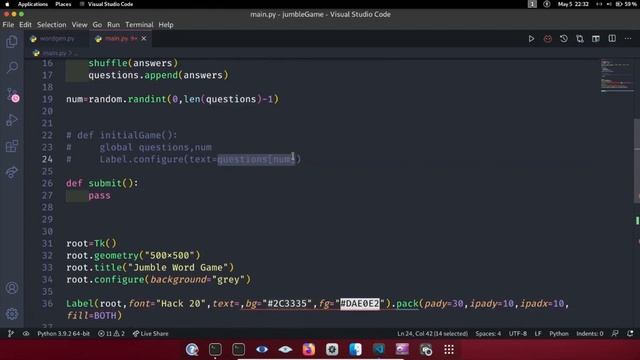Click Ln 24, Col 42 cursor position
The width and height of the screenshot is (640, 360).
coord(432,333)
